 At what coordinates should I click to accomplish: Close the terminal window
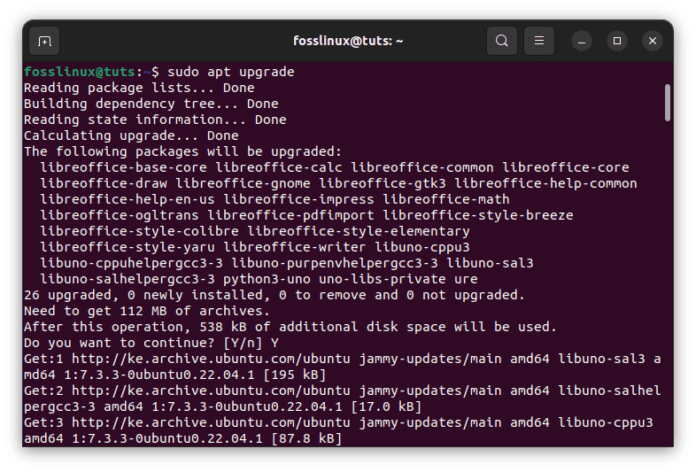(x=651, y=41)
